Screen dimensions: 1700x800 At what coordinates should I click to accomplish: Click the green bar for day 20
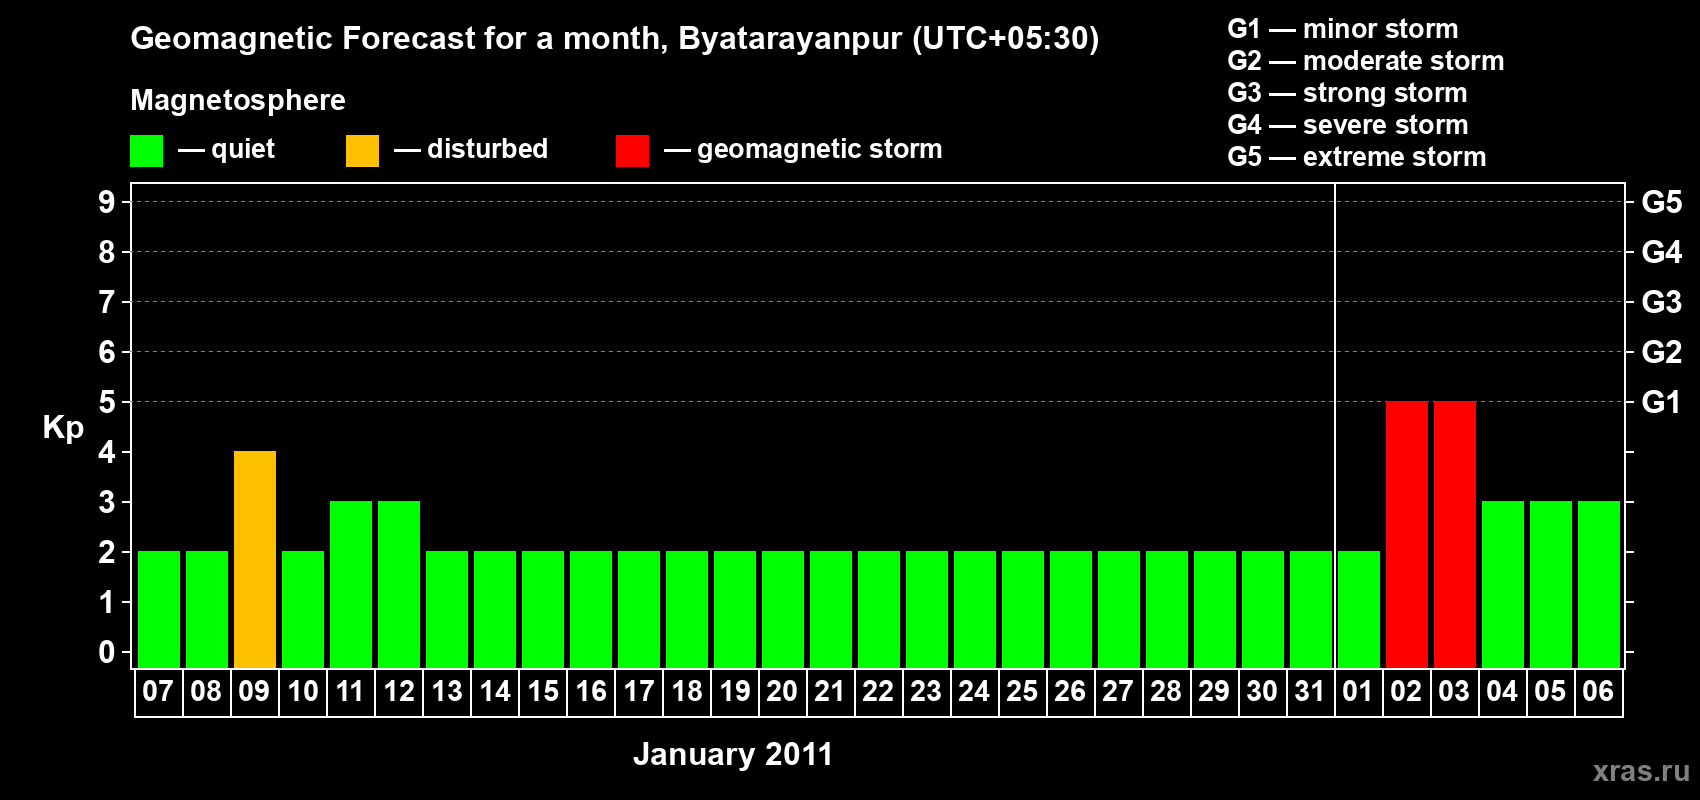point(783,610)
